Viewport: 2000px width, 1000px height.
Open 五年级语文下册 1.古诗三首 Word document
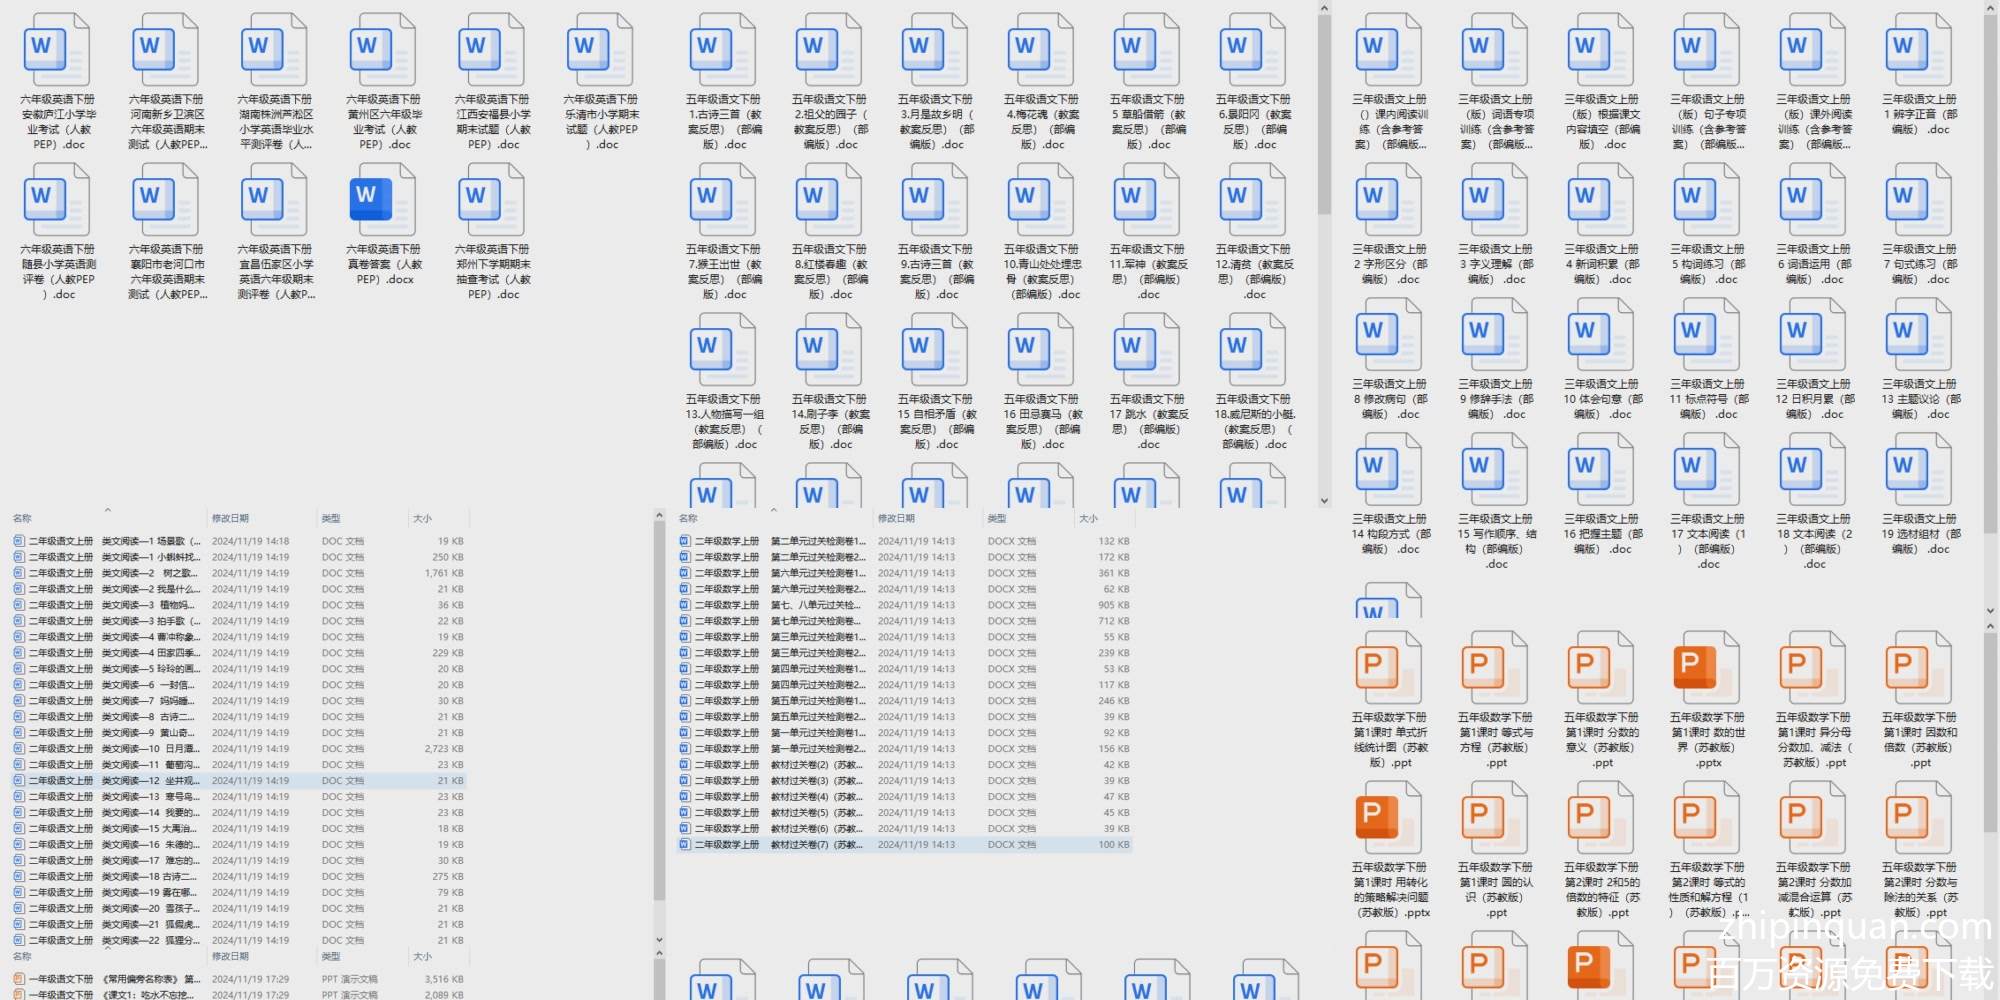(x=723, y=50)
